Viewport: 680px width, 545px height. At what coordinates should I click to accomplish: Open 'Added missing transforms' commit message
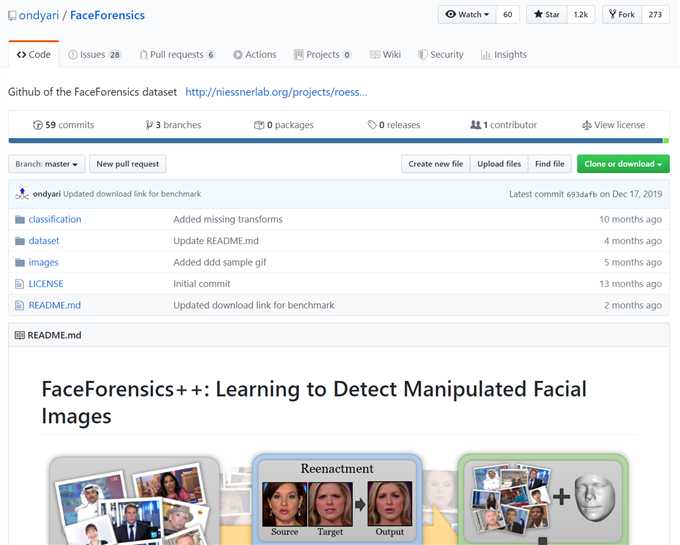(x=228, y=219)
